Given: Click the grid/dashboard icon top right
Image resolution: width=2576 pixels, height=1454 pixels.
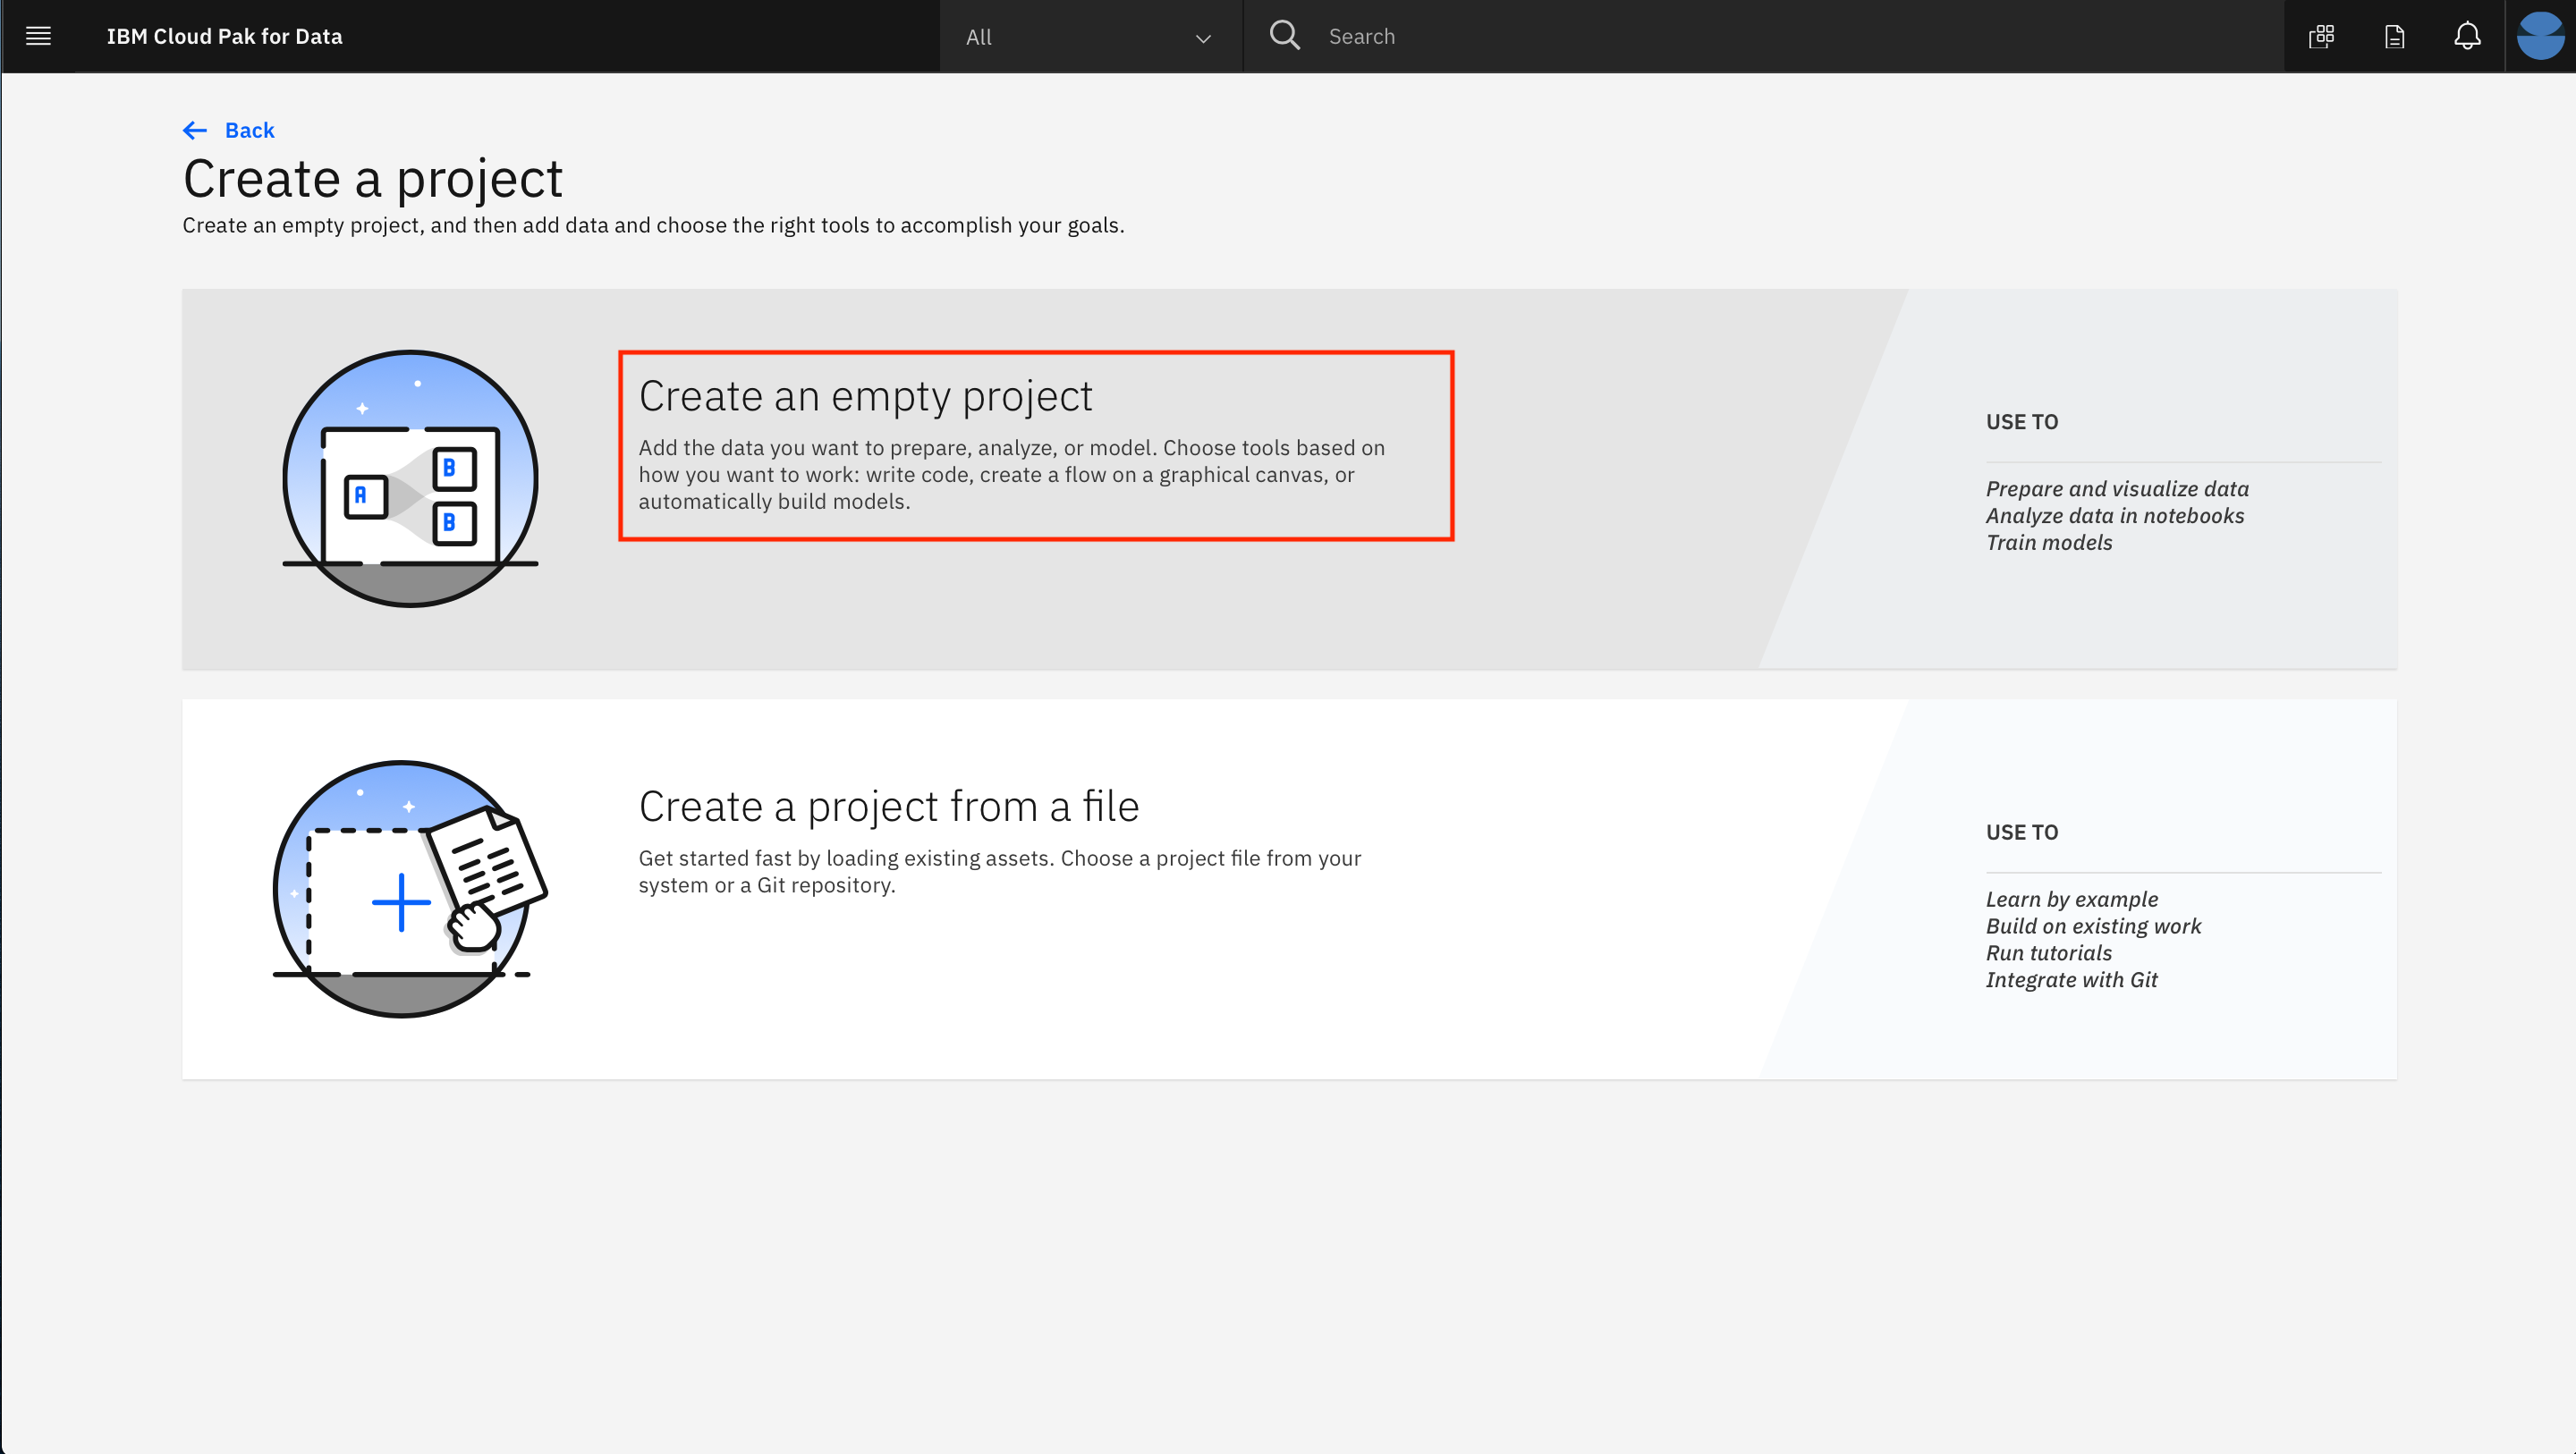Looking at the screenshot, I should [x=2321, y=36].
